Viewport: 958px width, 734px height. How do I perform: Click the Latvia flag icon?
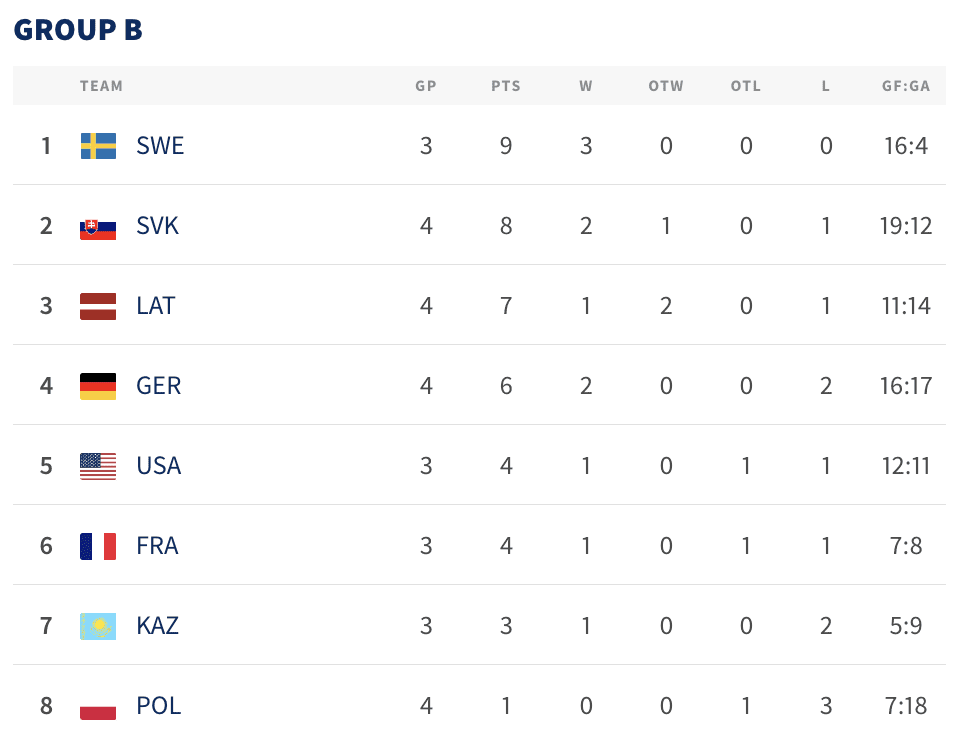[98, 306]
